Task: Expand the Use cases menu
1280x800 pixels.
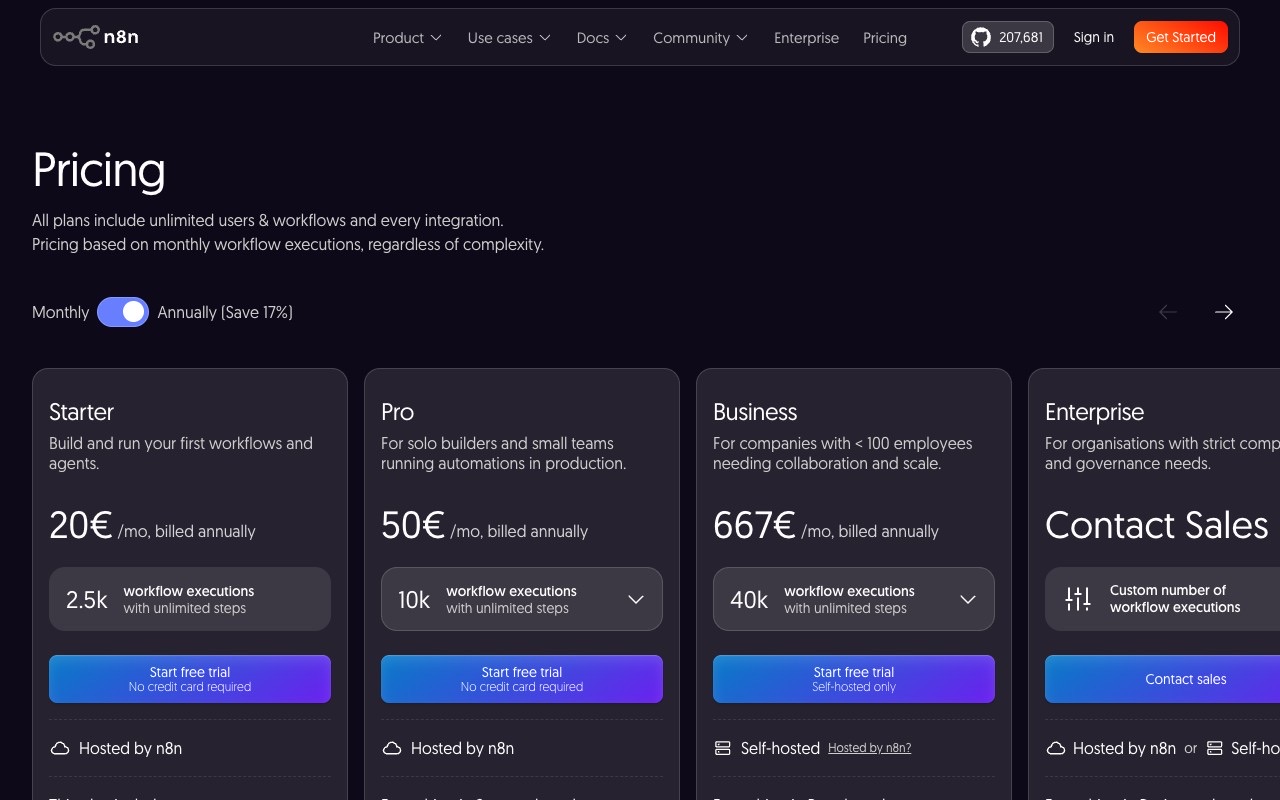Action: (x=509, y=38)
